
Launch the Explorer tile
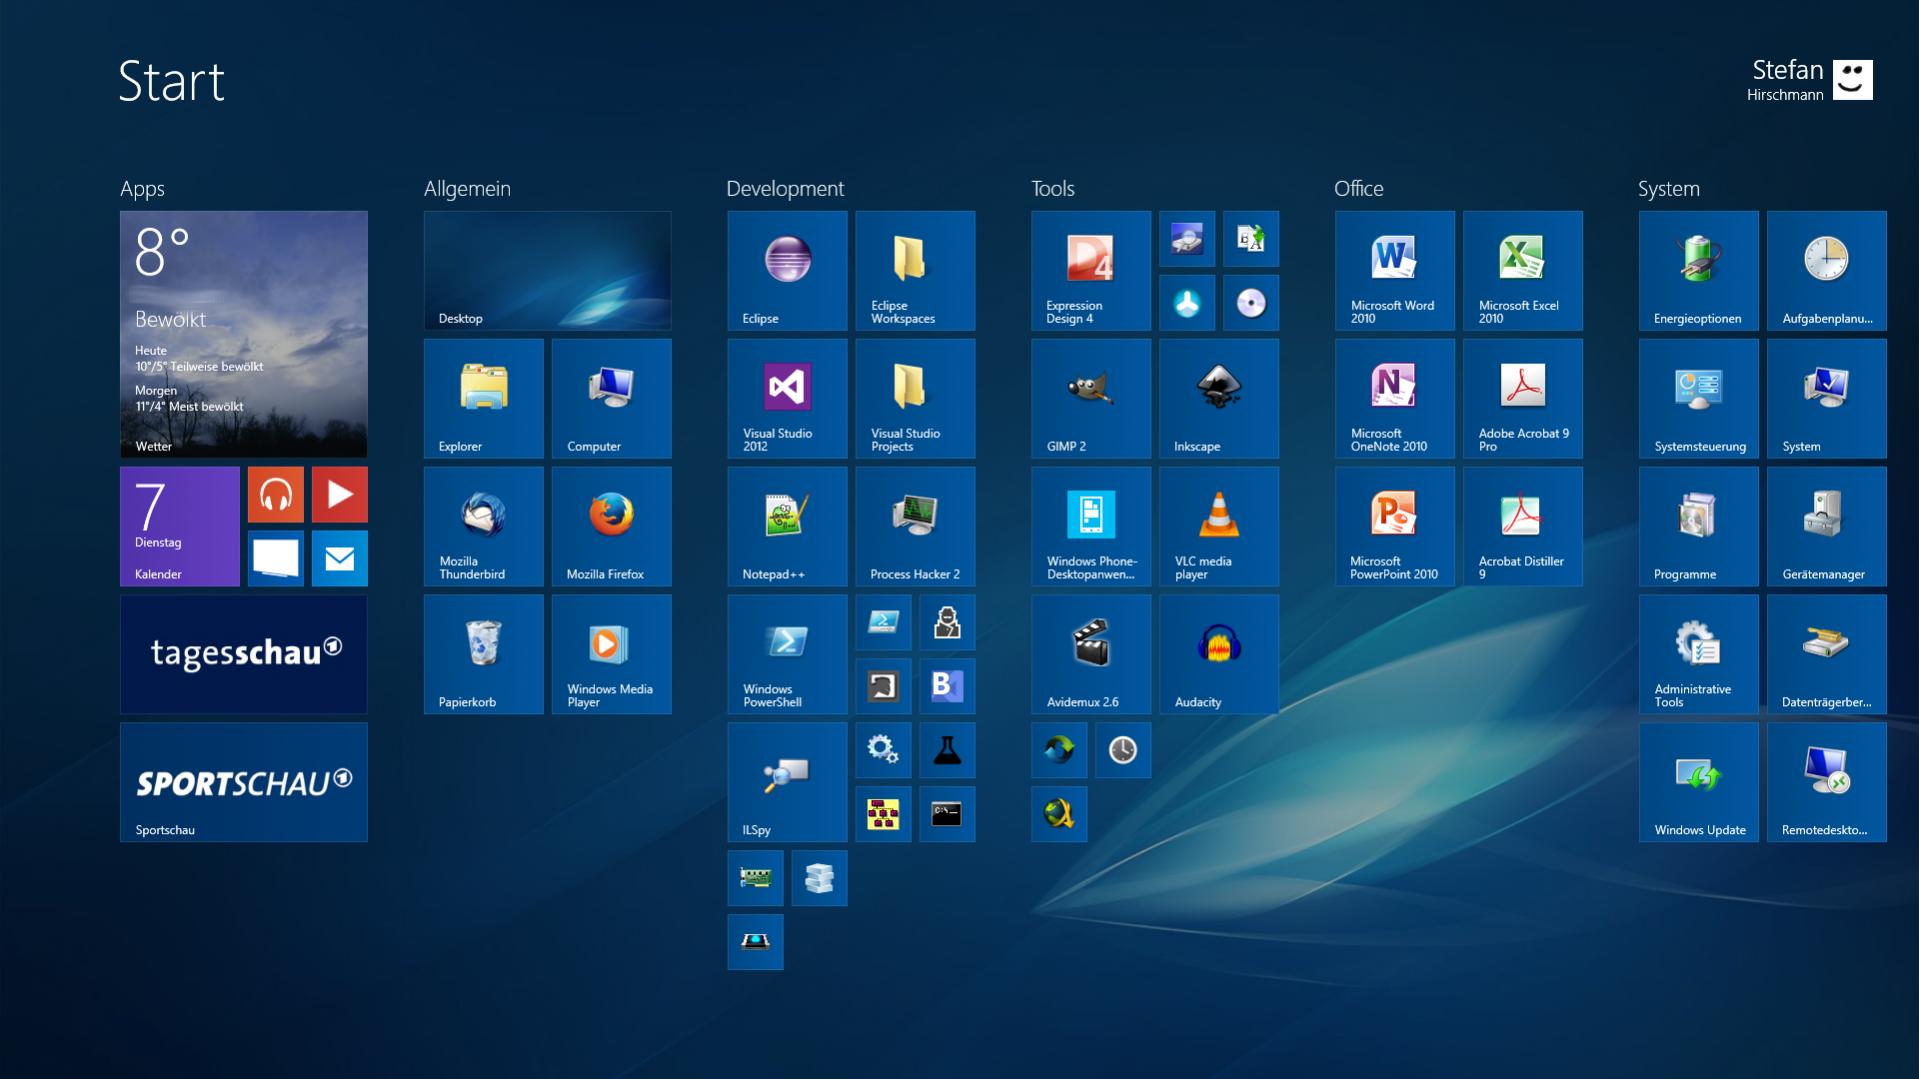click(484, 398)
